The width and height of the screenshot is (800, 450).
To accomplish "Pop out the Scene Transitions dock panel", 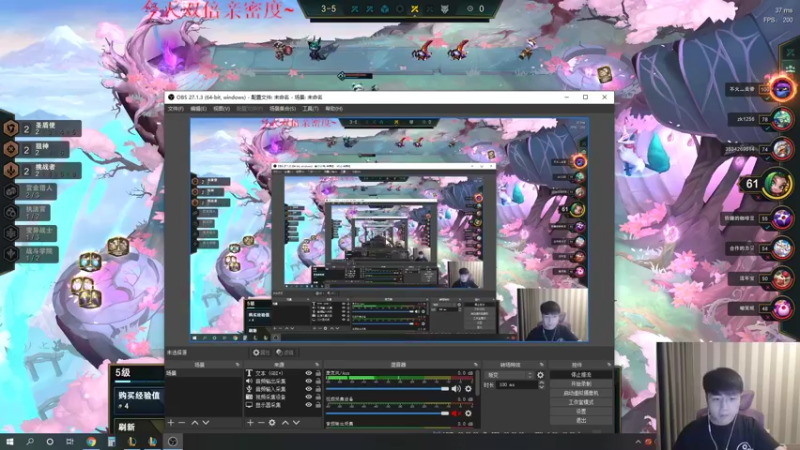I will click(541, 365).
